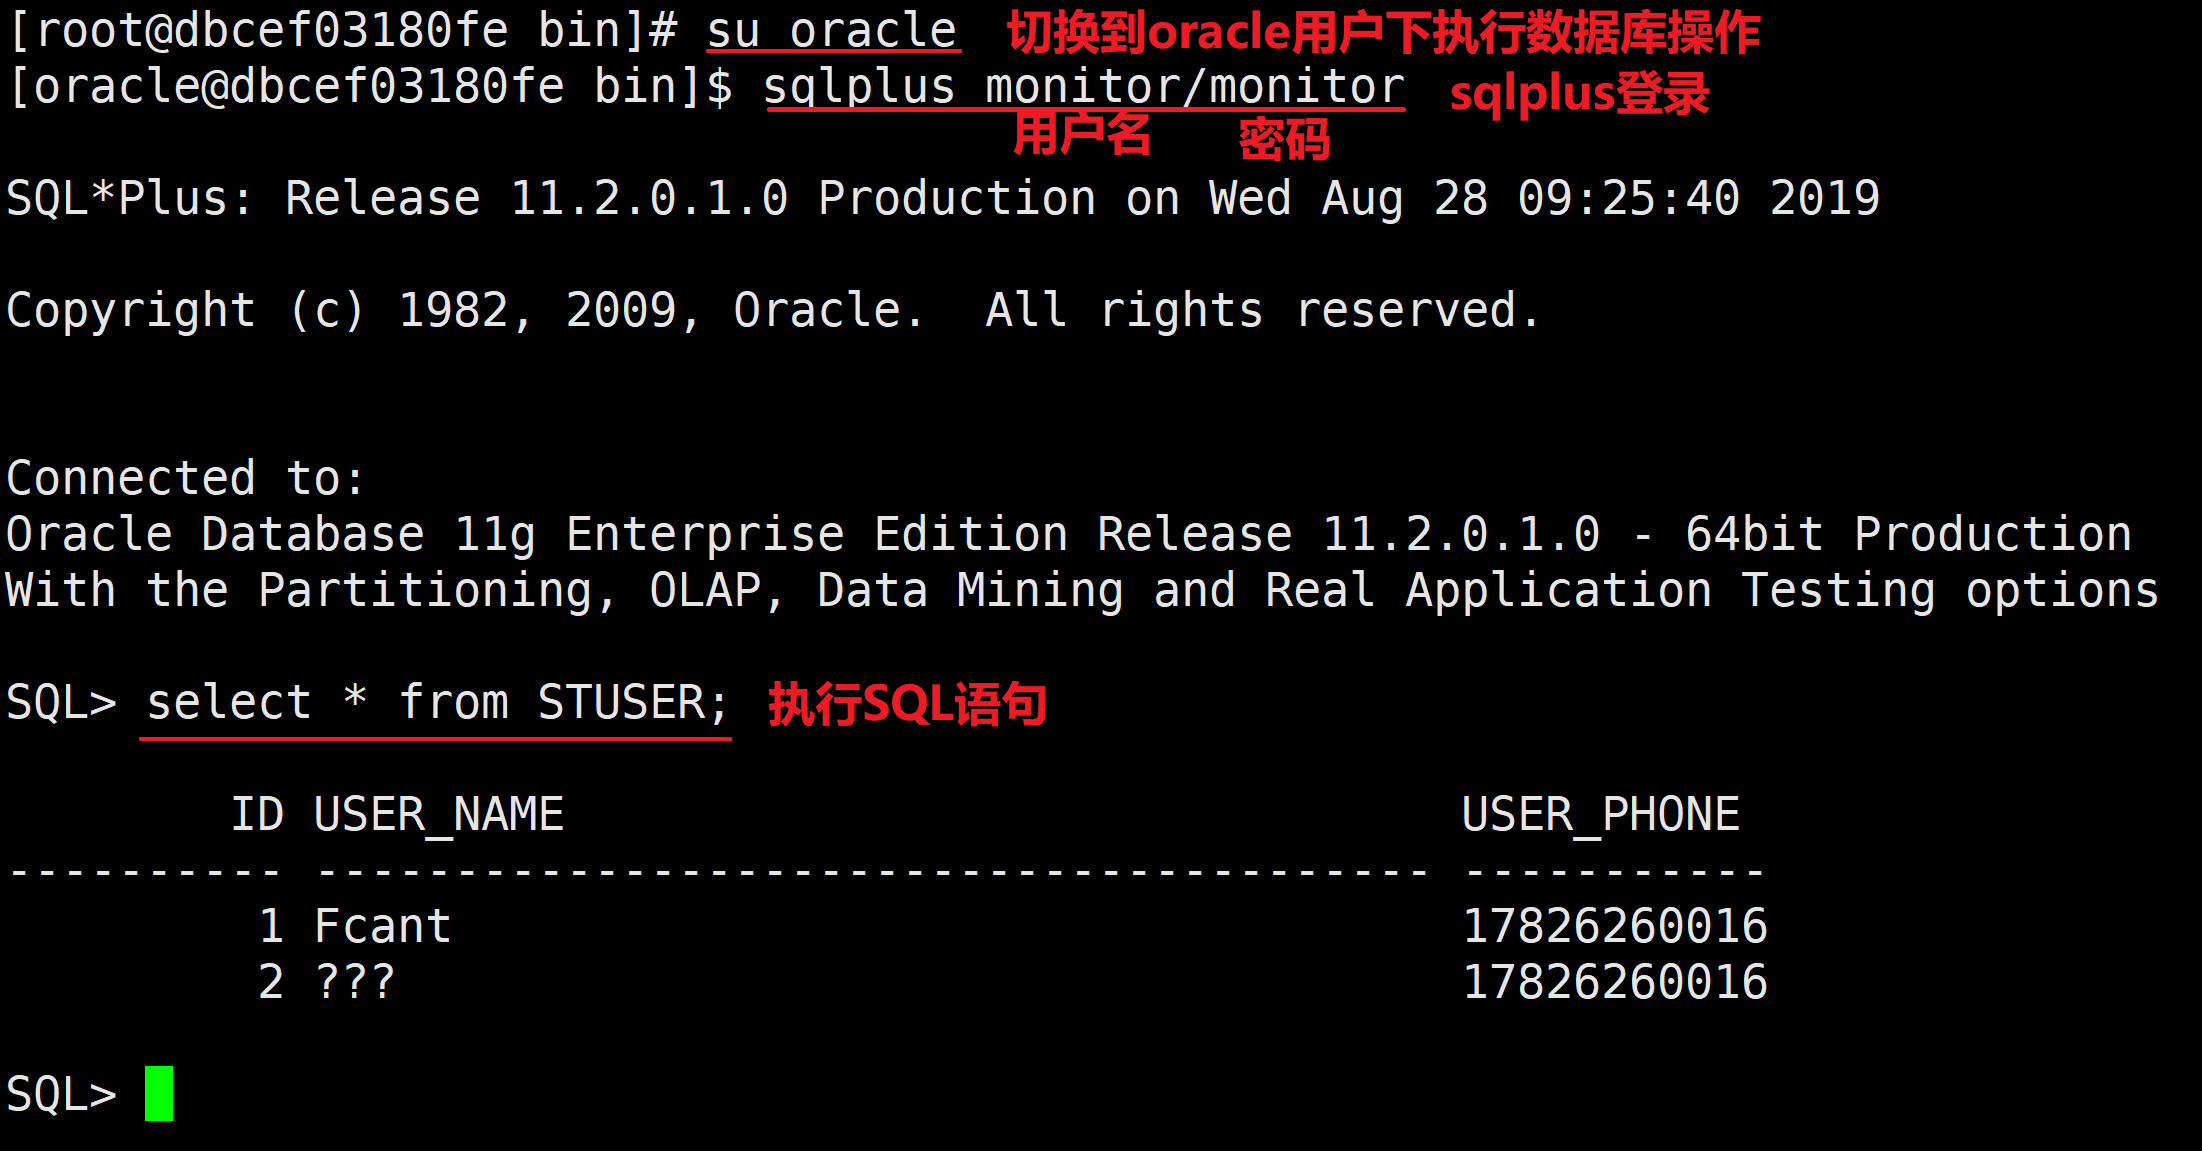The width and height of the screenshot is (2202, 1151).
Task: Click the USER_NAME column header
Action: 438,814
